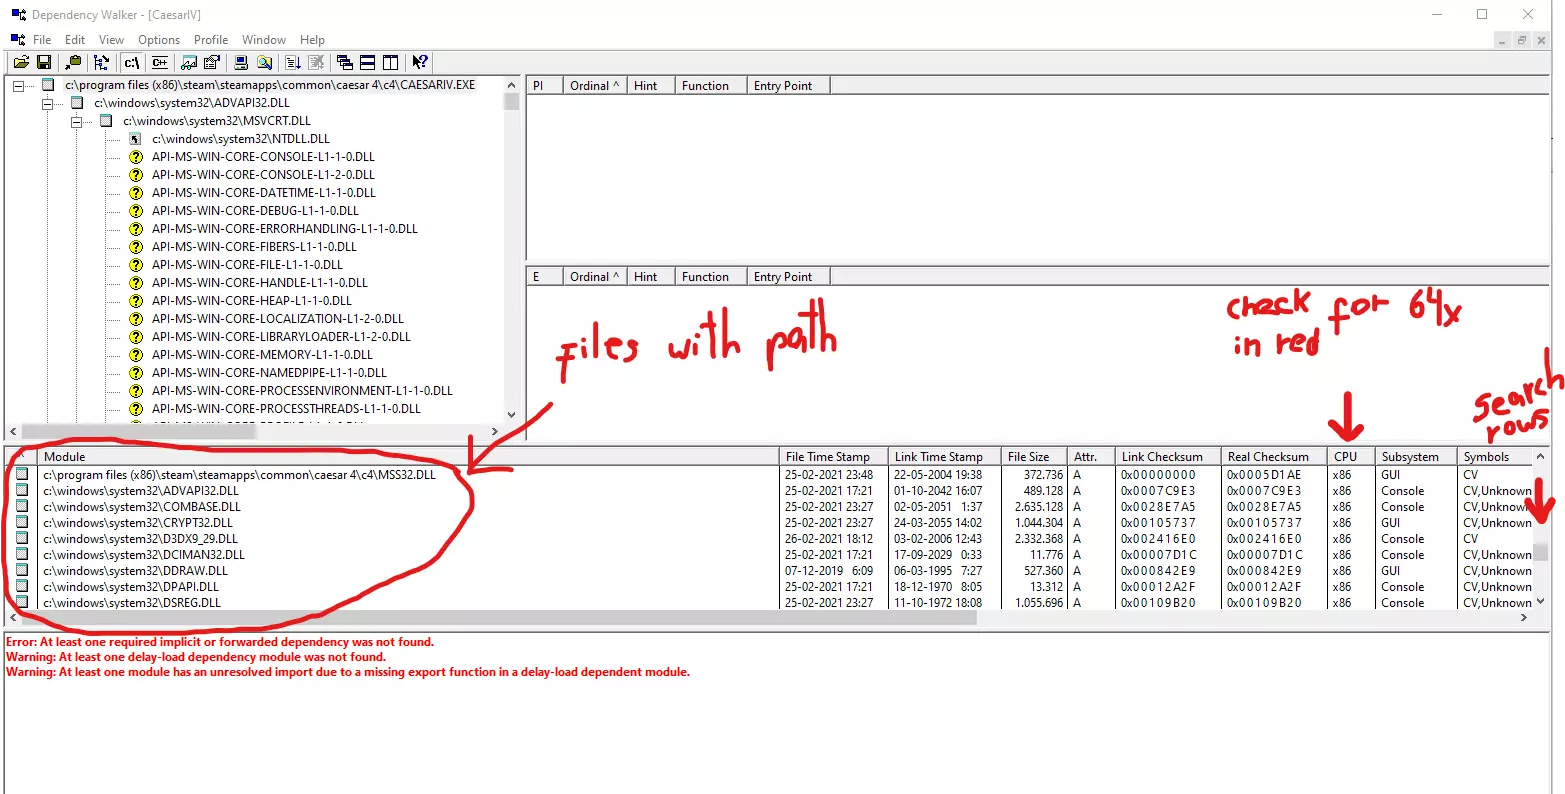The height and width of the screenshot is (794, 1565).
Task: Click the module list's scroll-right arrow
Action: [1524, 618]
